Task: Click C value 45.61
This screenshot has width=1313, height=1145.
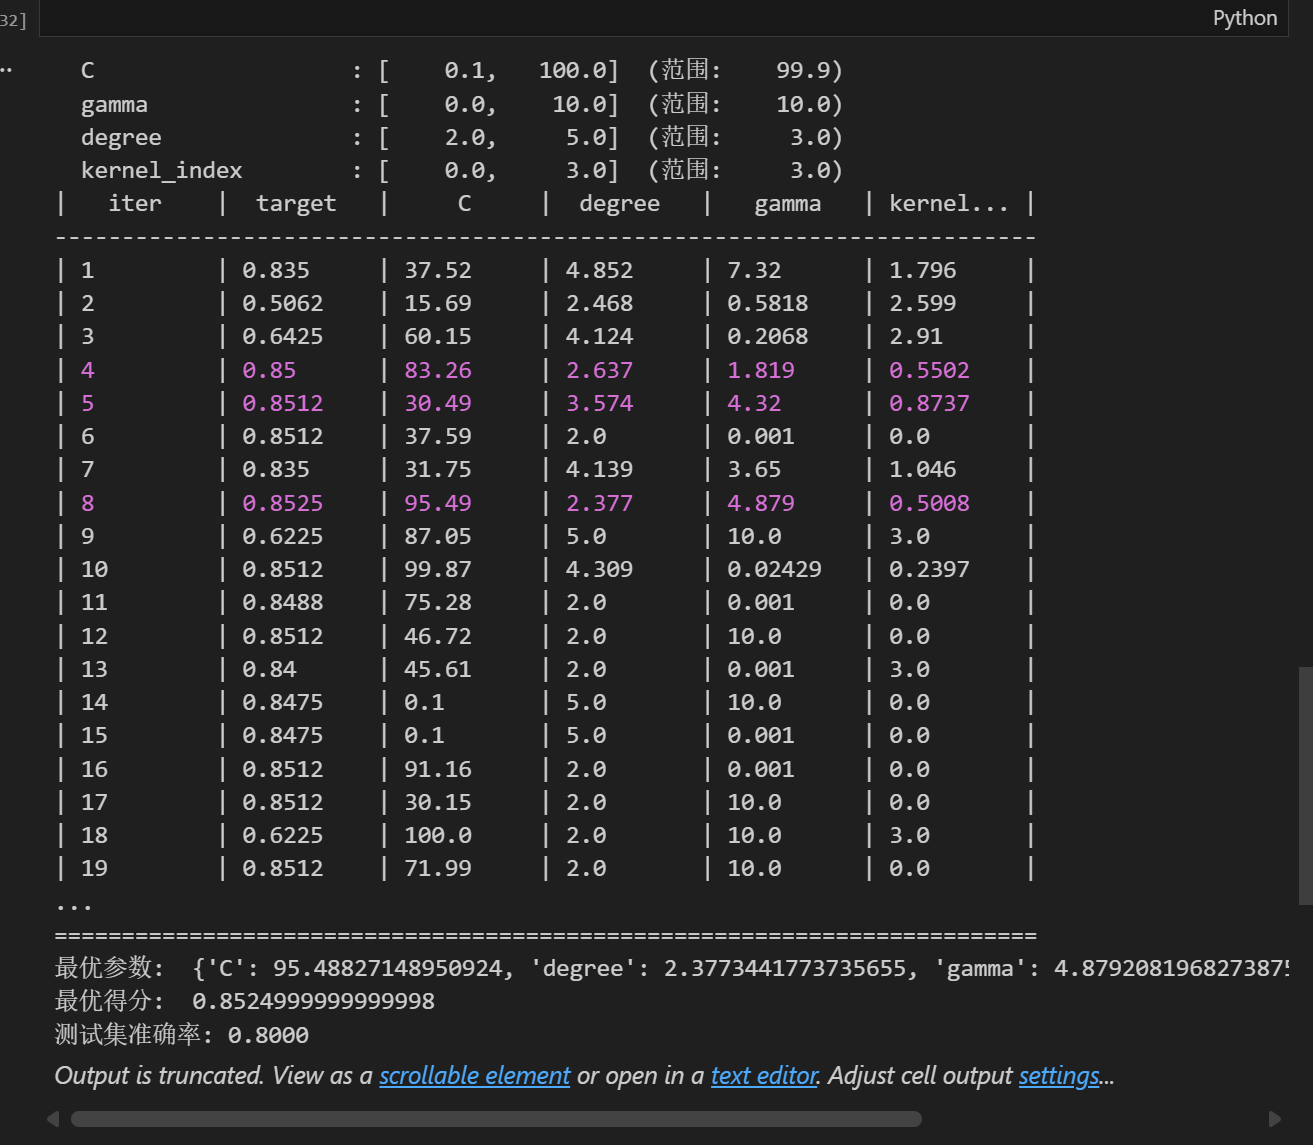Action: (x=438, y=670)
